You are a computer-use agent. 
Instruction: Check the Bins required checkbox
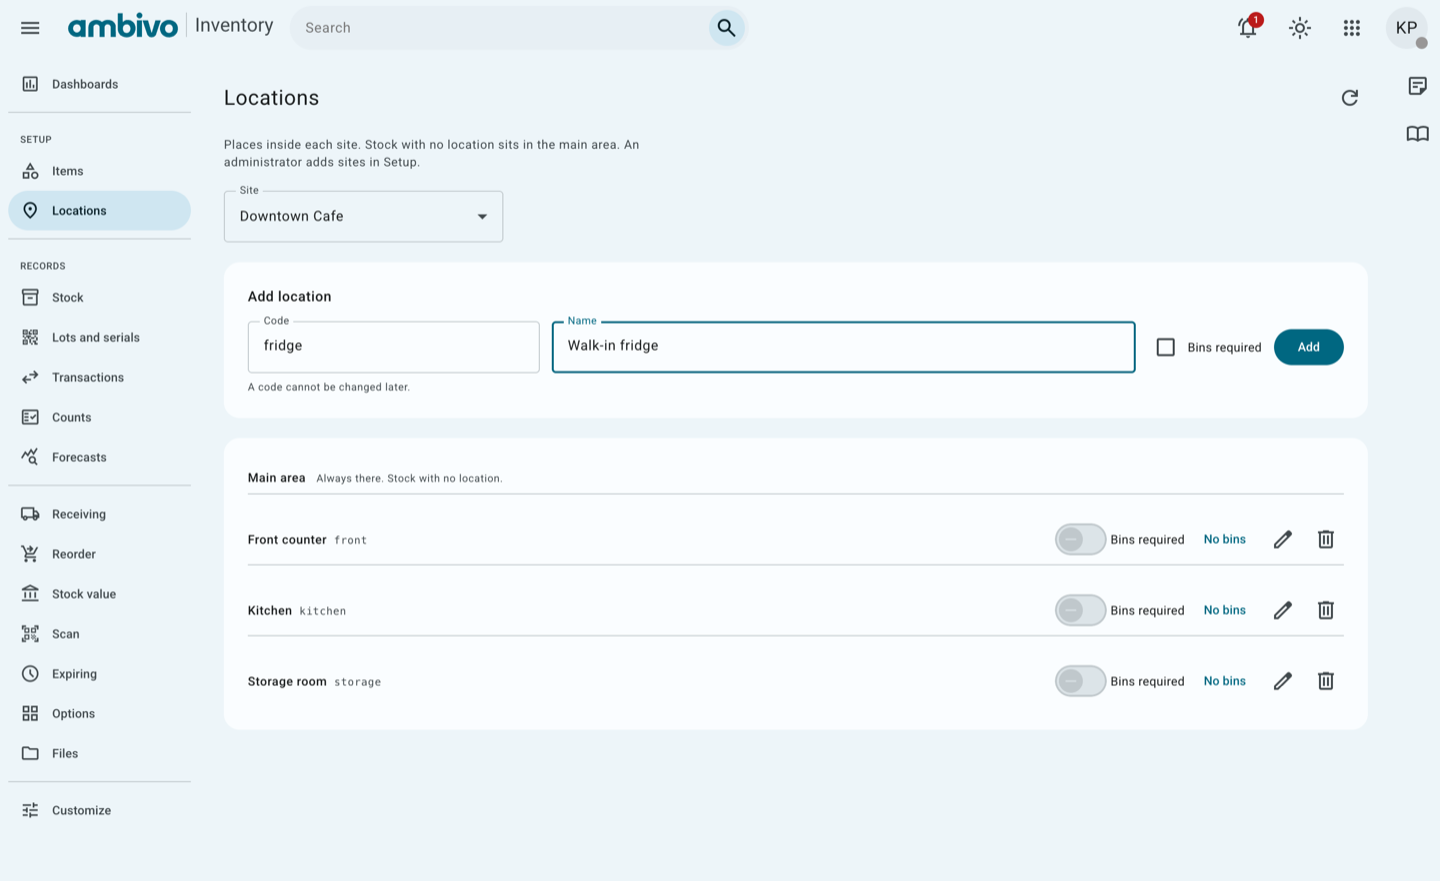(x=1166, y=347)
